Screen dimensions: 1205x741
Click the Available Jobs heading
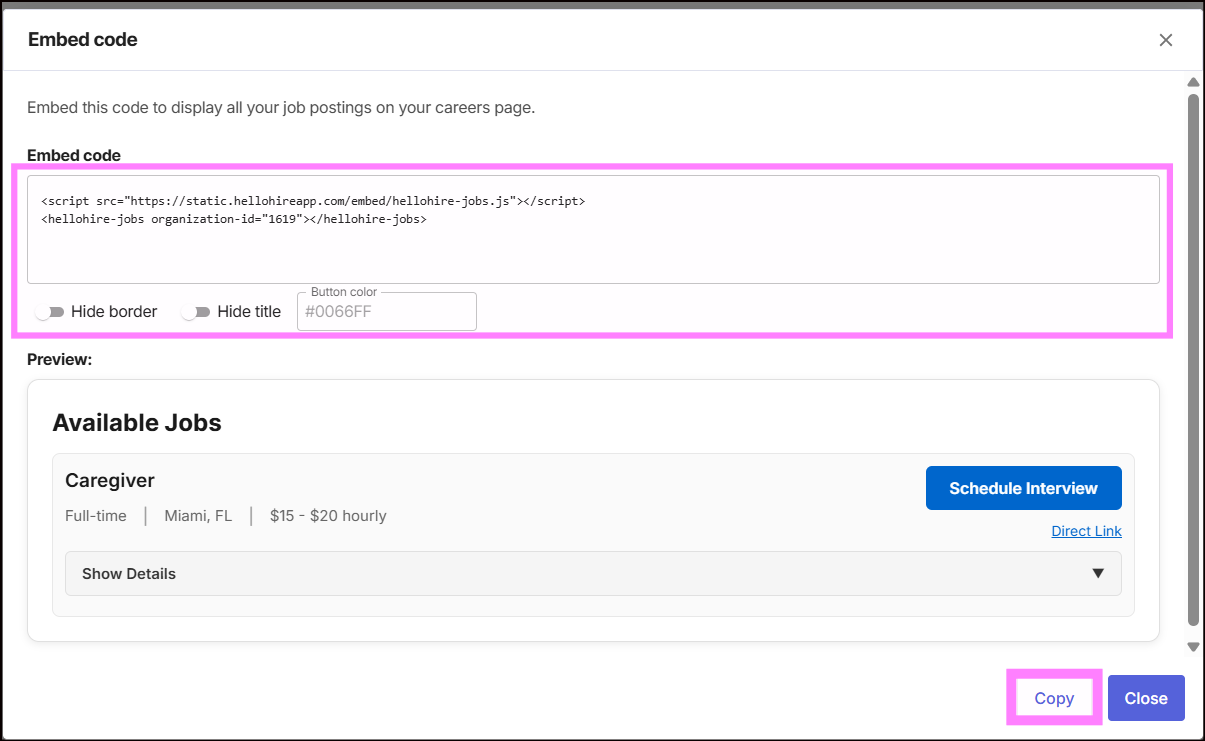[137, 423]
